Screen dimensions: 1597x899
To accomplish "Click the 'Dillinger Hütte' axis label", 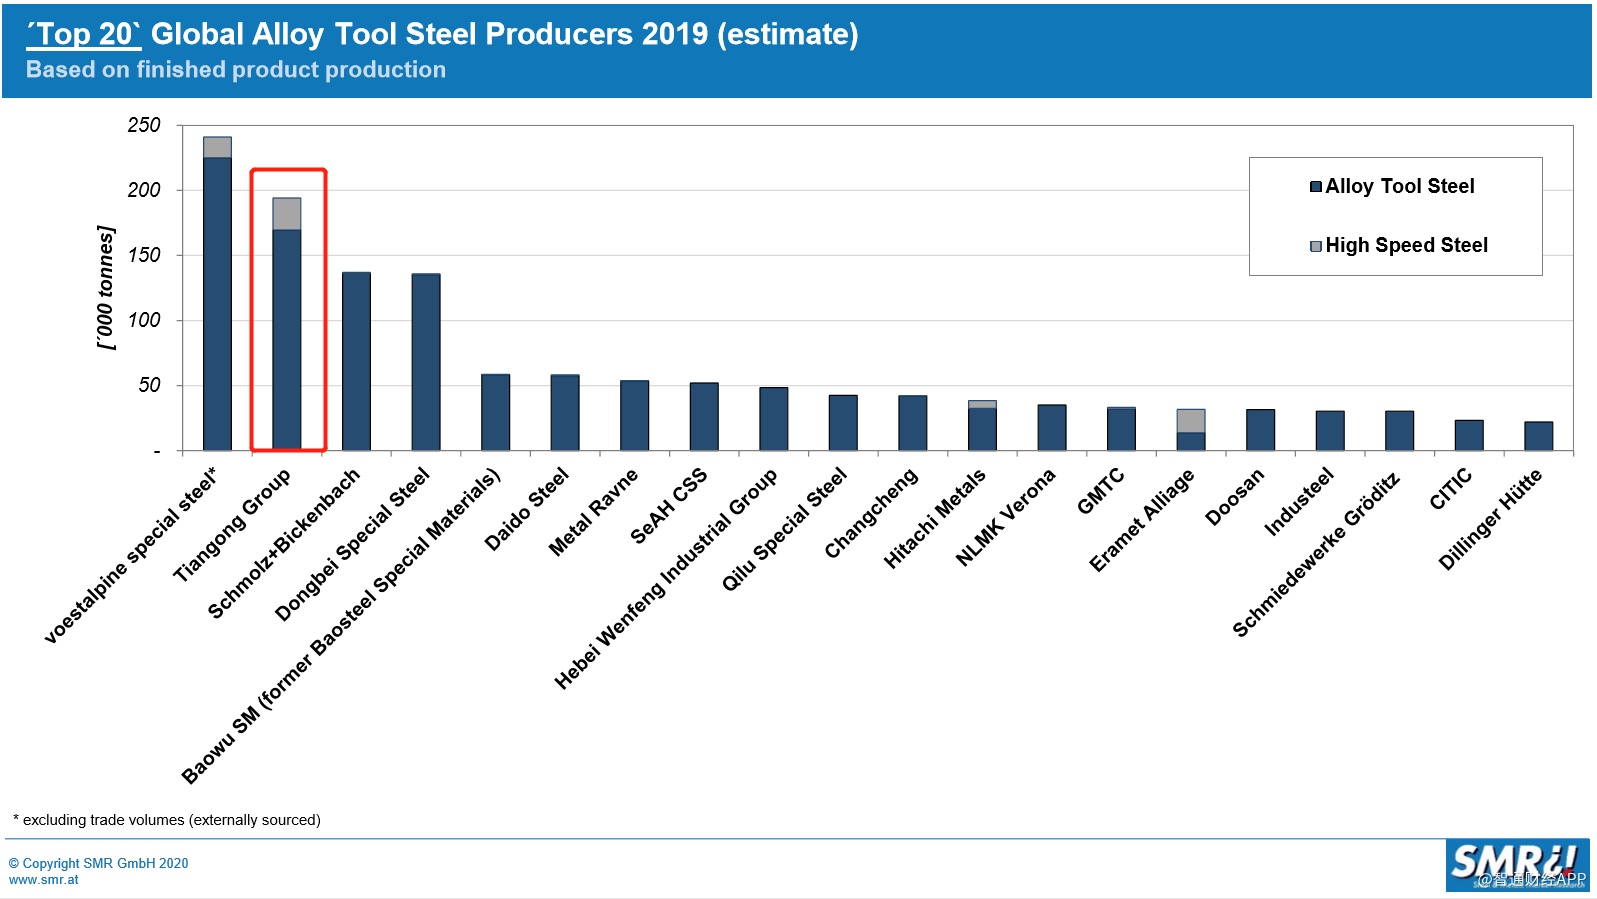I will [x=1490, y=519].
